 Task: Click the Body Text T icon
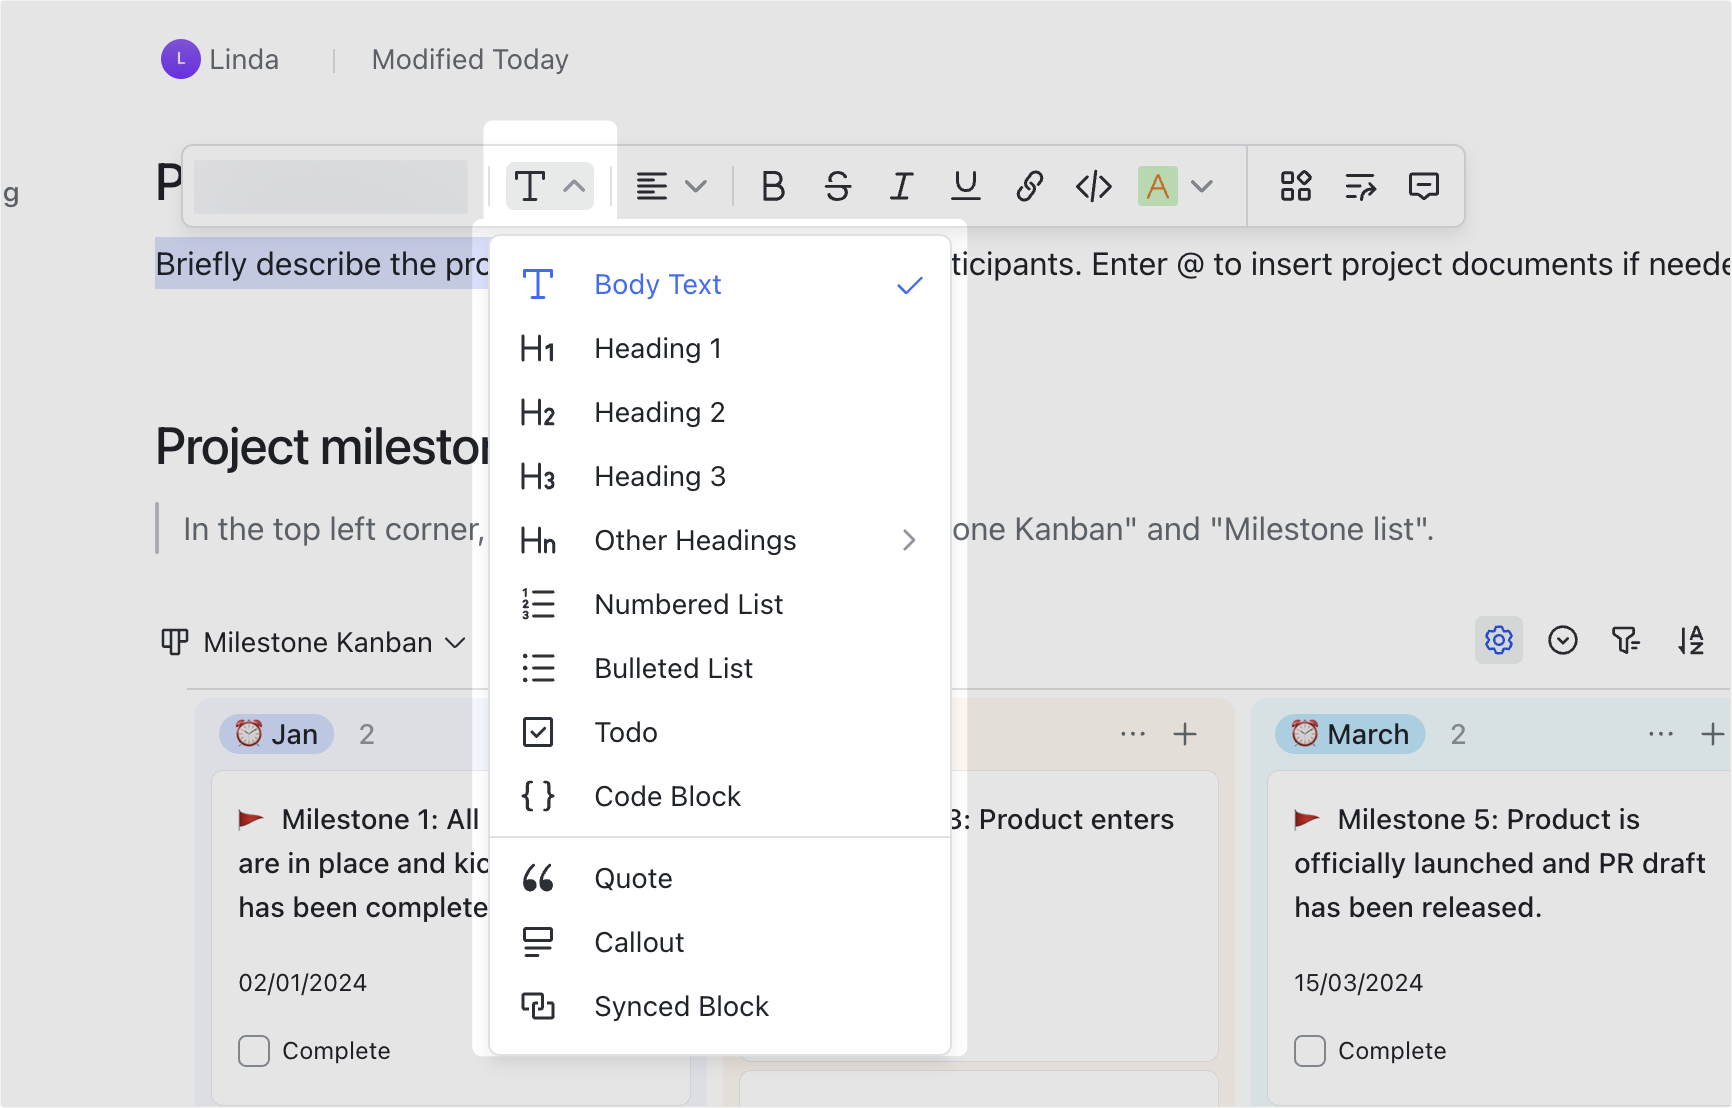point(538,285)
